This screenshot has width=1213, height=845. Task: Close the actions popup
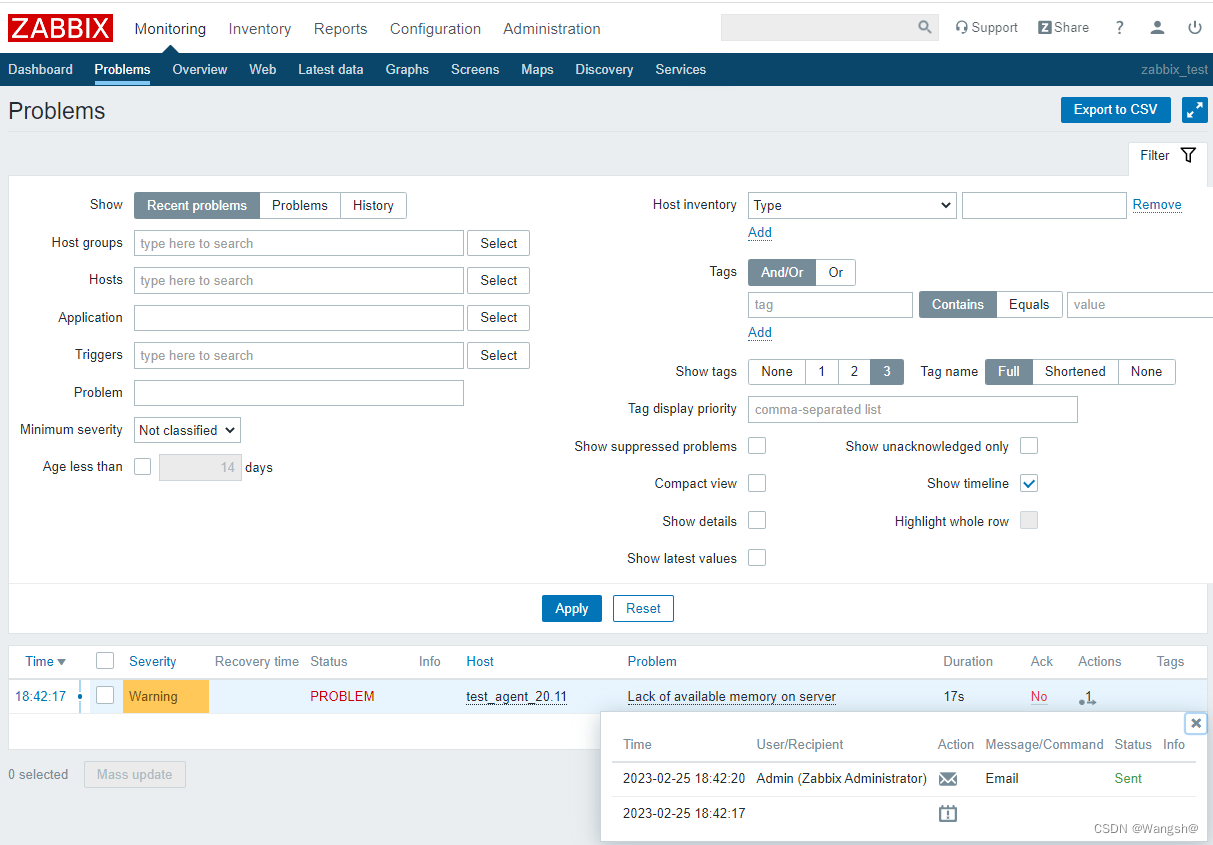click(1196, 723)
